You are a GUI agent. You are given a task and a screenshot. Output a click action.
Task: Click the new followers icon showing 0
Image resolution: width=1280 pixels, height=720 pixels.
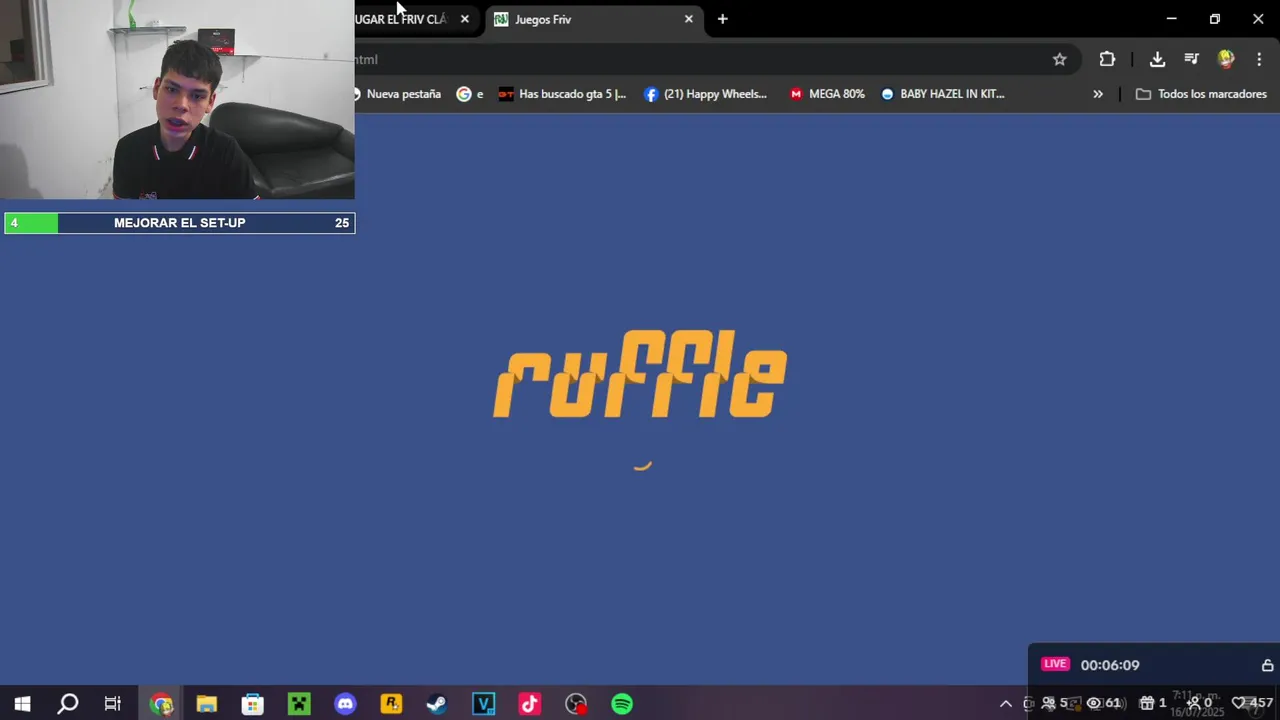[1199, 703]
